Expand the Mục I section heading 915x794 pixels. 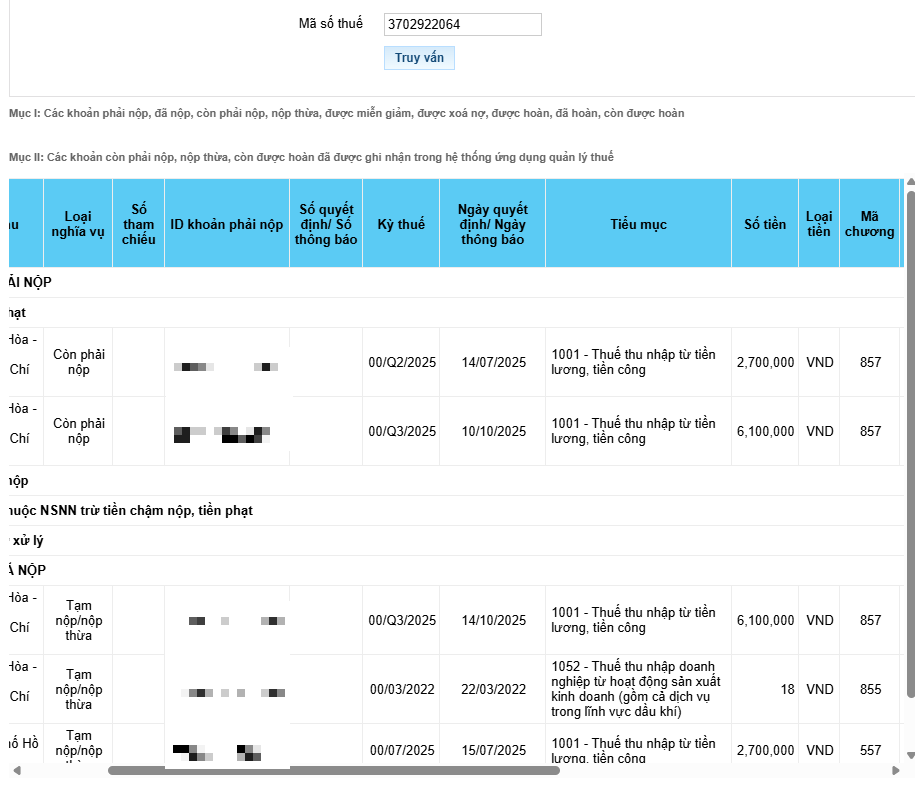[x=346, y=113]
